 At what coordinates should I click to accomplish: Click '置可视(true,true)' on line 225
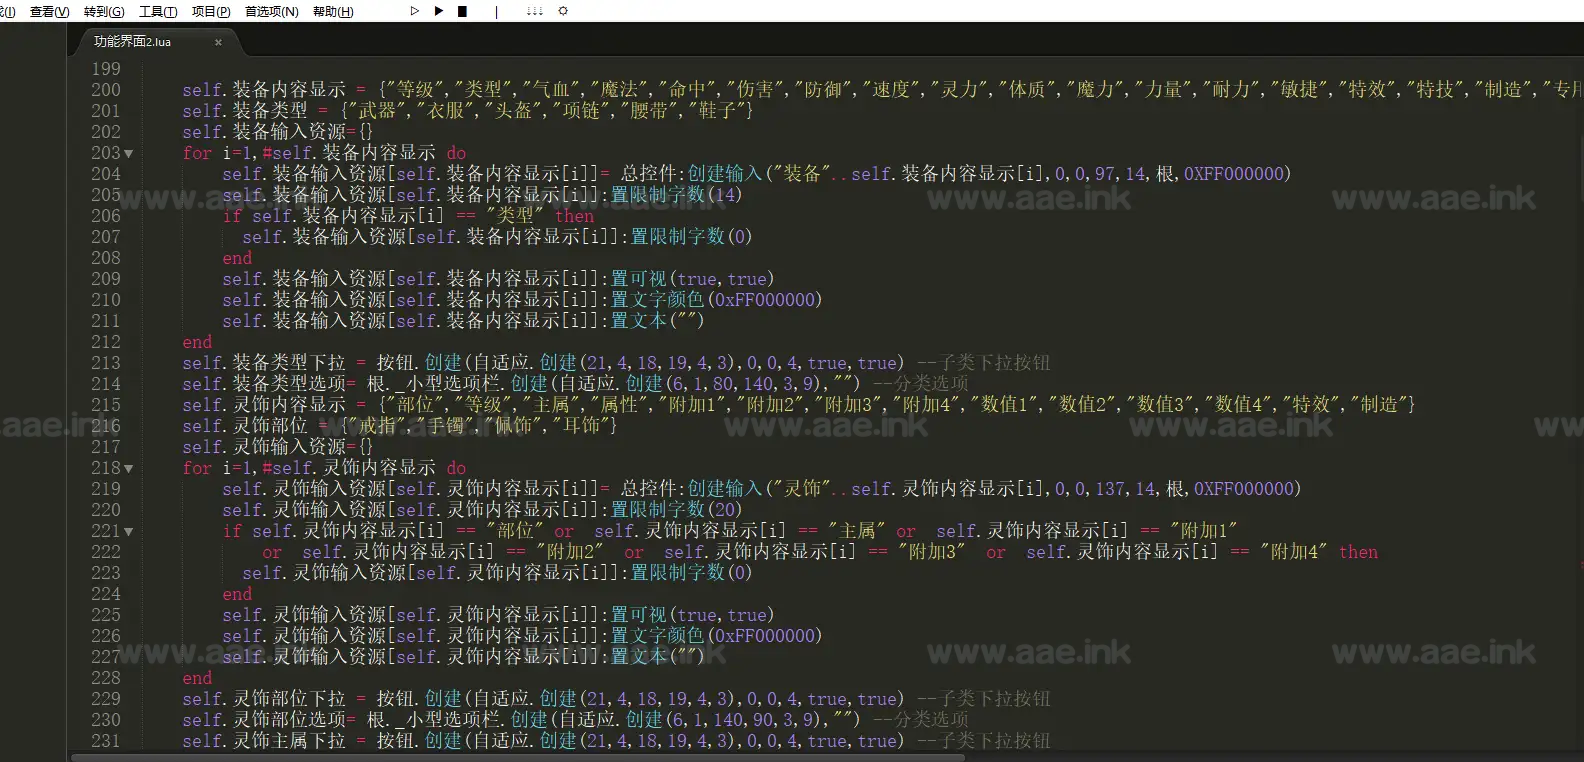click(x=693, y=615)
